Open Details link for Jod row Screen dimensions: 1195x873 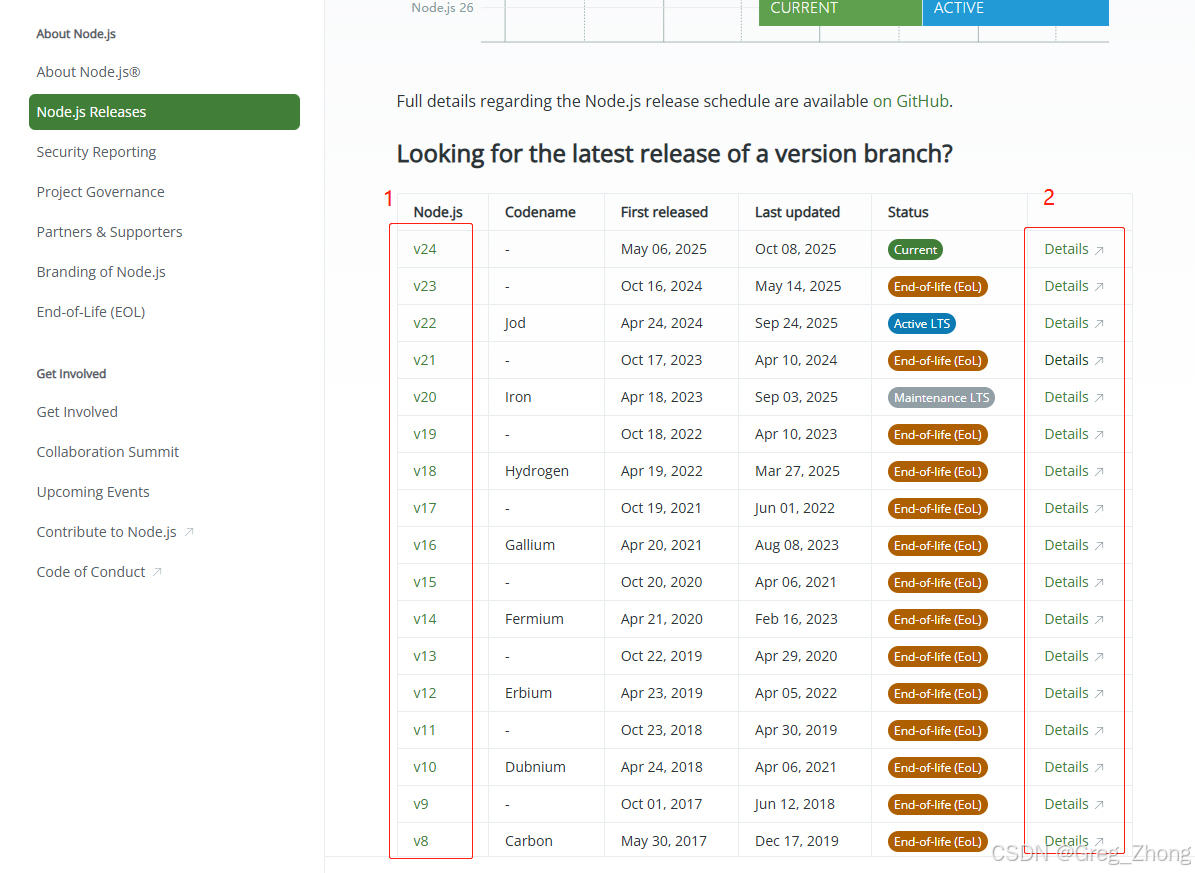tap(1074, 323)
